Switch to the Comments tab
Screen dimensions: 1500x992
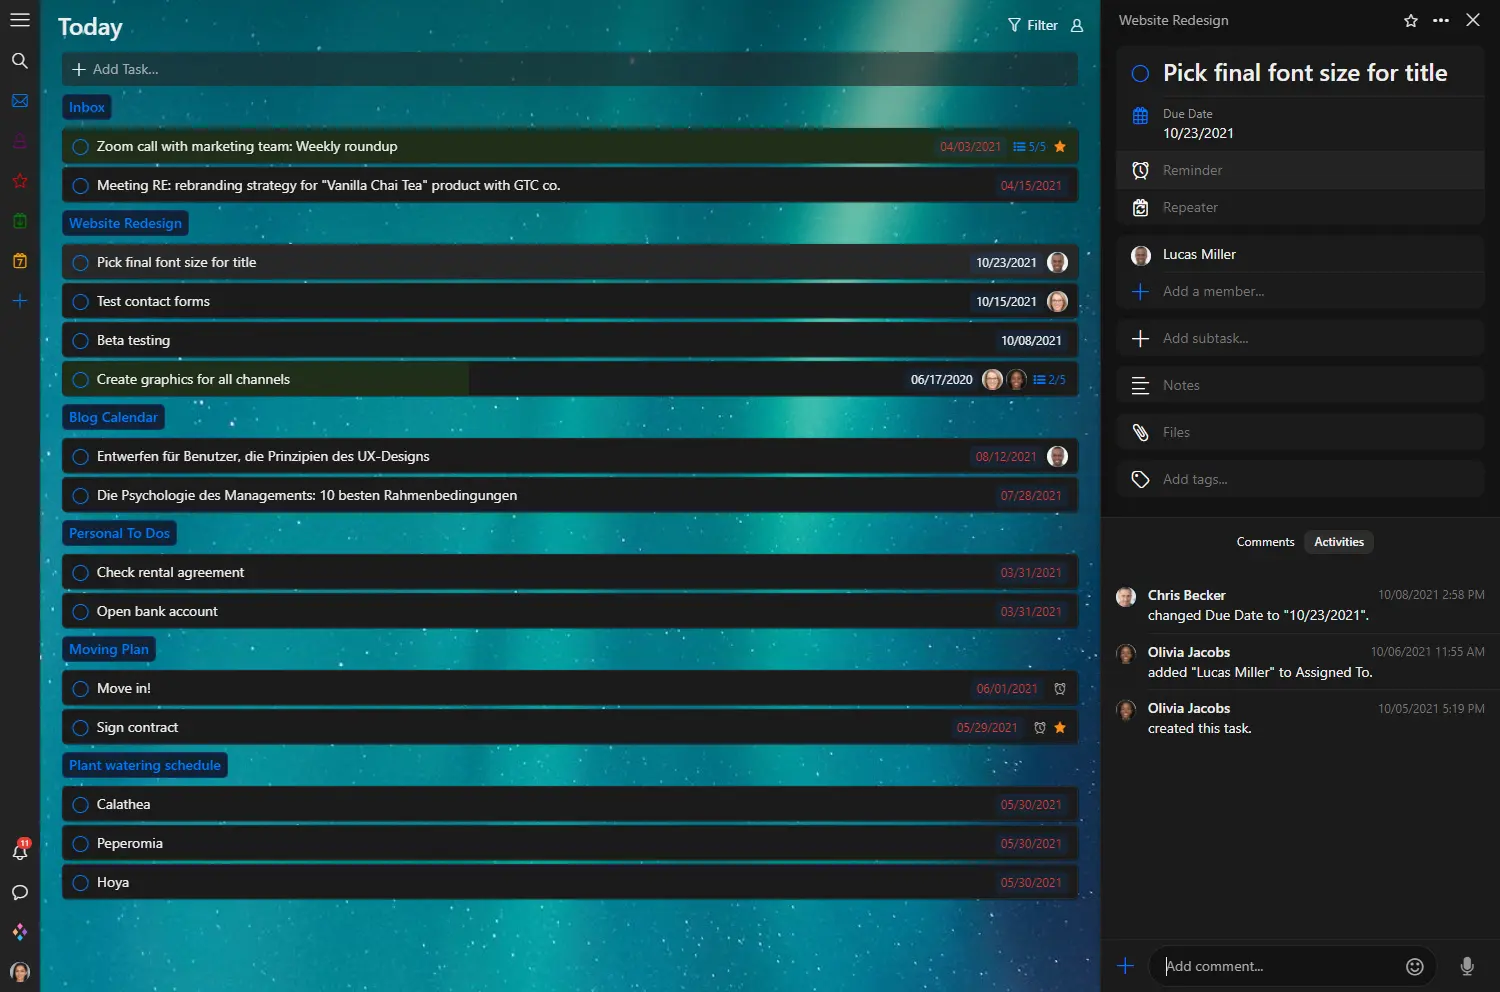[1265, 542]
